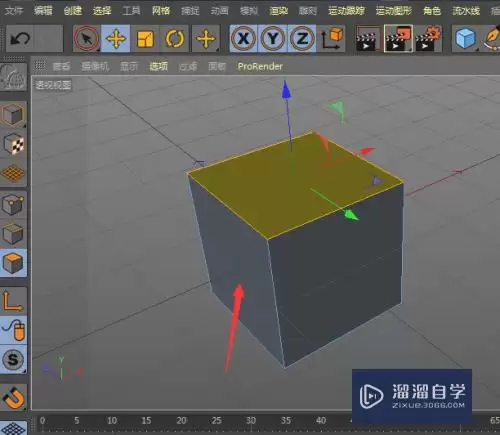Open the 创建 menu

tap(72, 11)
